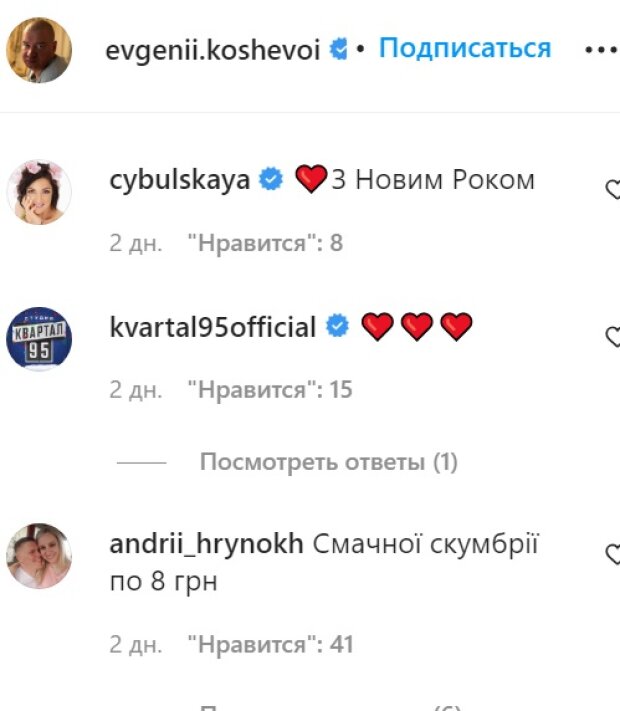Click verified badge next to kvartal95official

(337, 326)
